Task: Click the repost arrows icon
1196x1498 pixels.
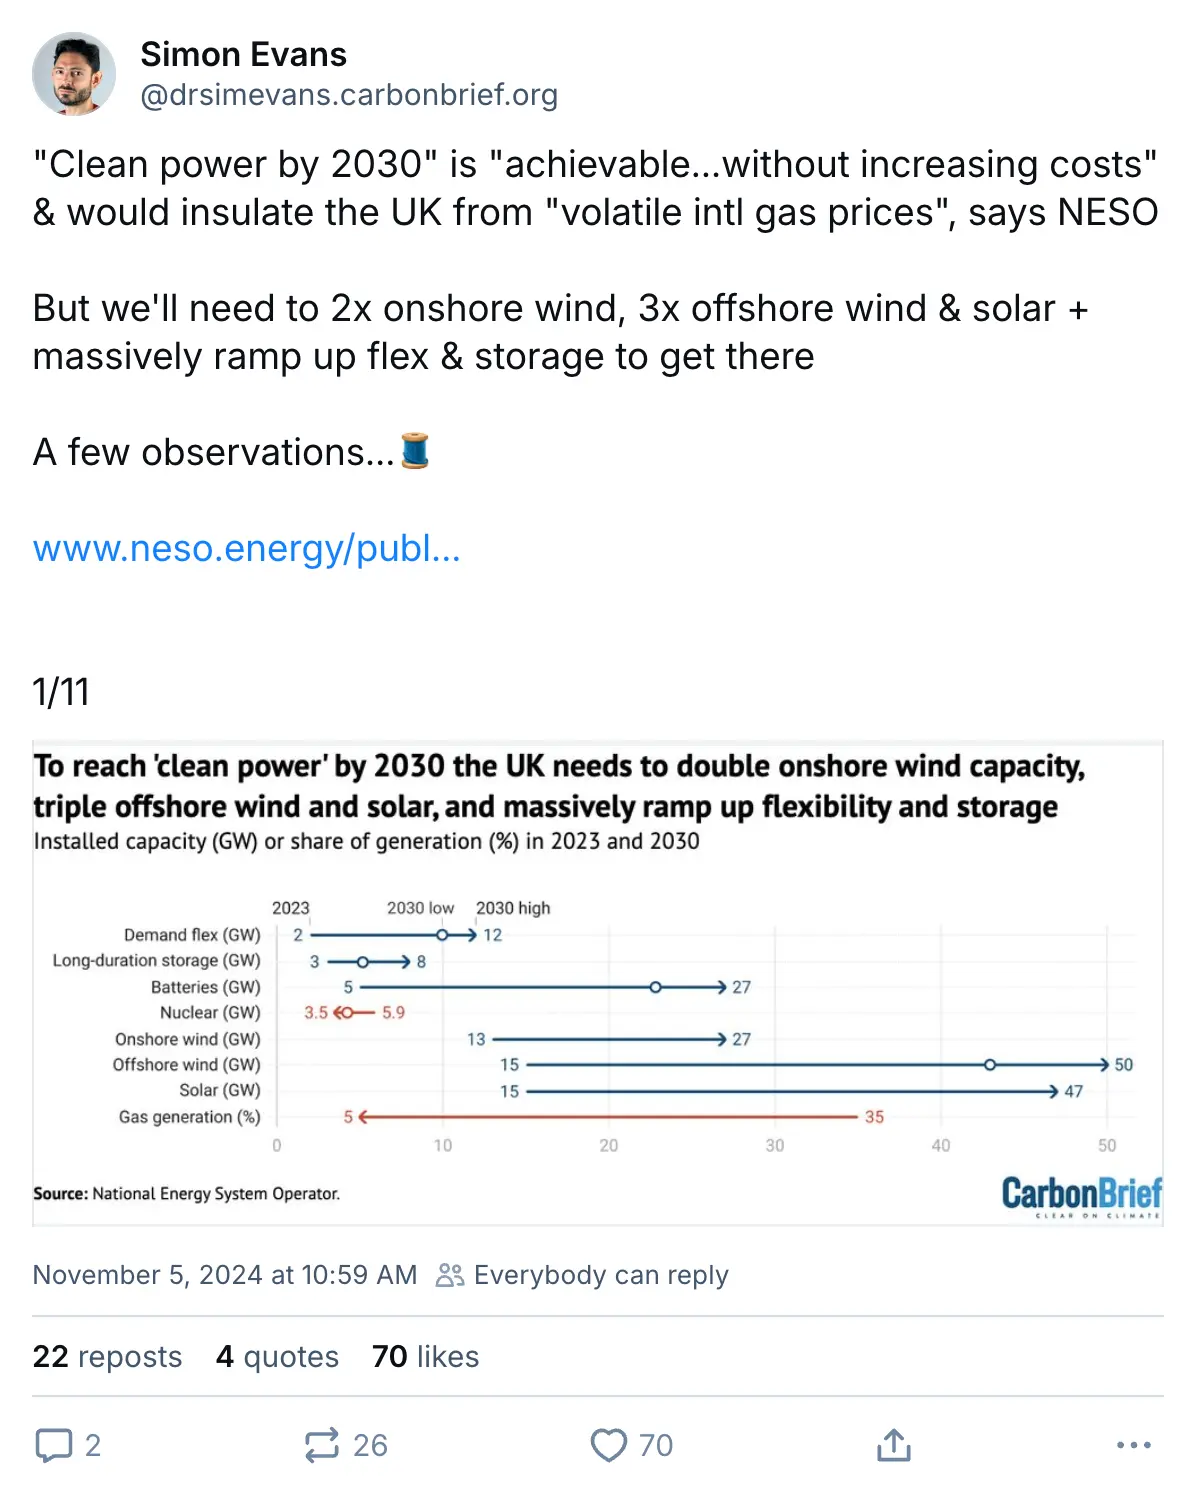Action: (322, 1445)
